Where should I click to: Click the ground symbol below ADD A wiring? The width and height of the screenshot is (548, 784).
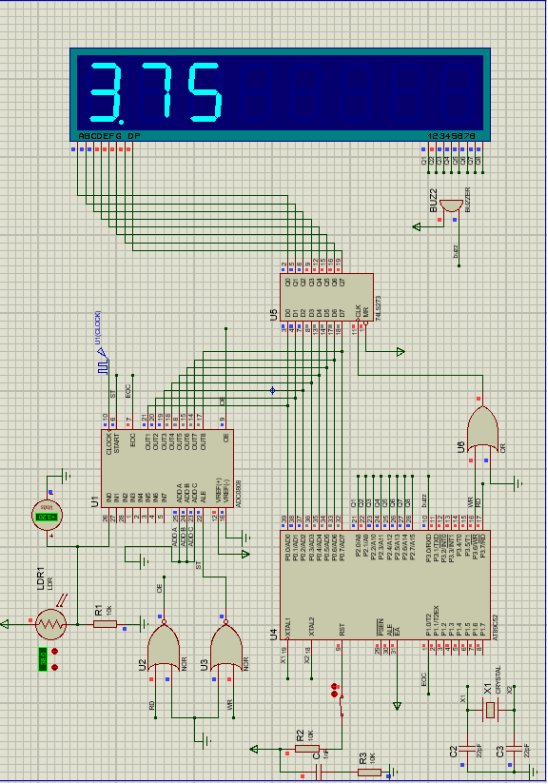(144, 562)
